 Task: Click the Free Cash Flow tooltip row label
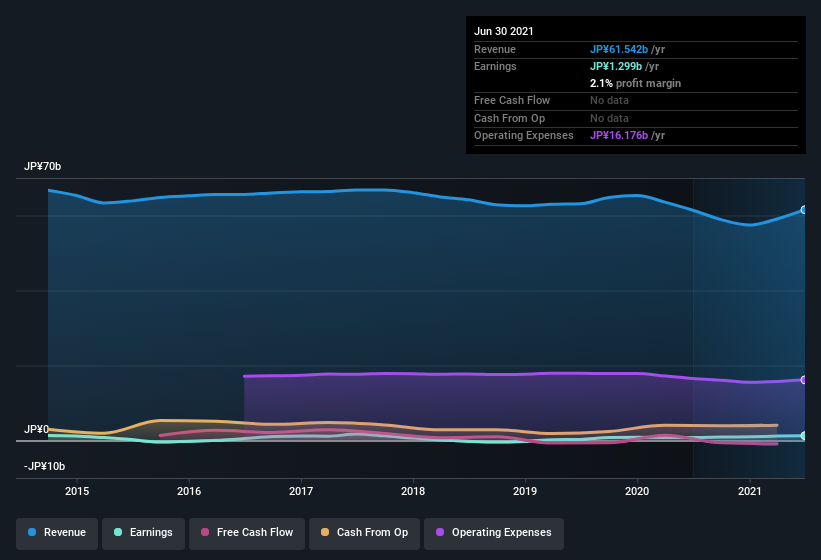(x=512, y=100)
